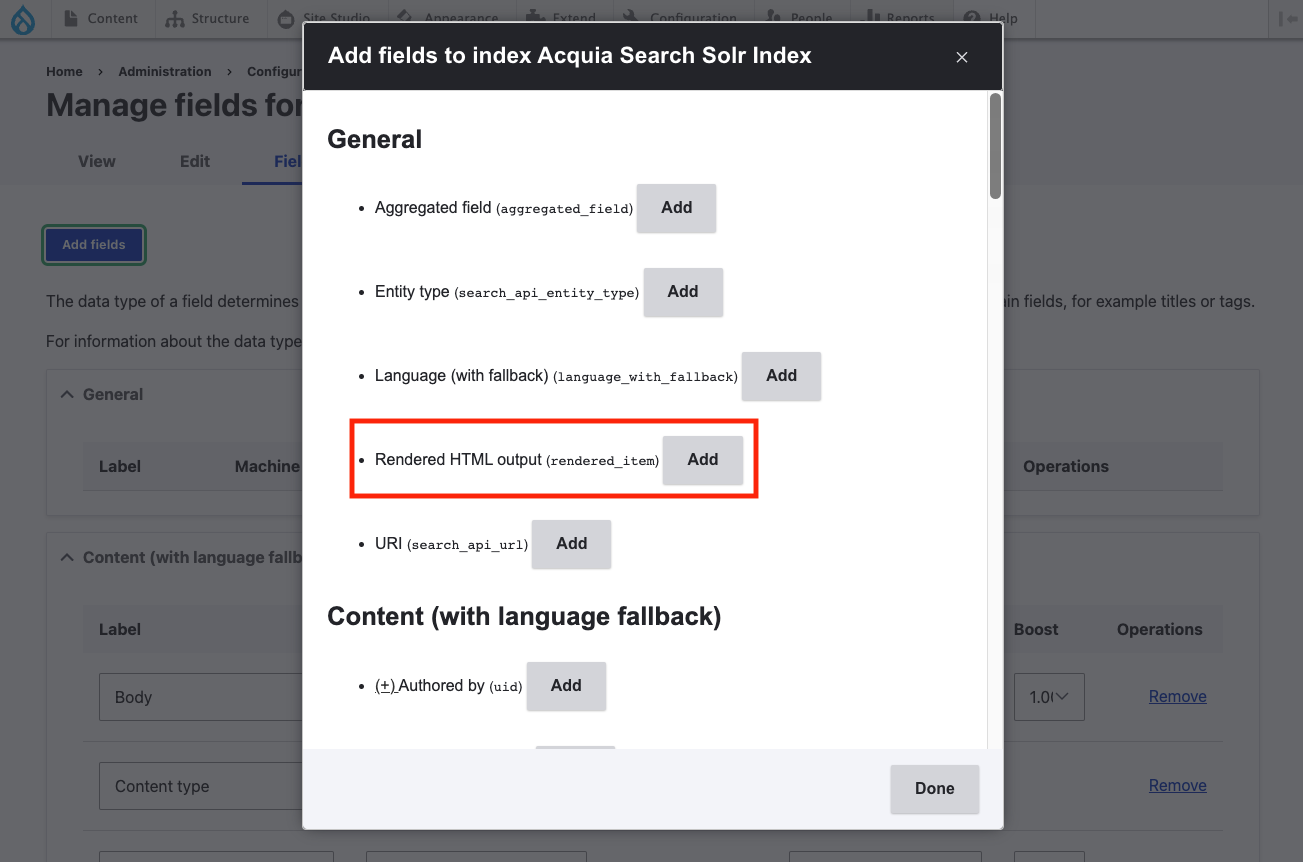Add the Rendered HTML output field
1303x862 pixels.
point(703,460)
